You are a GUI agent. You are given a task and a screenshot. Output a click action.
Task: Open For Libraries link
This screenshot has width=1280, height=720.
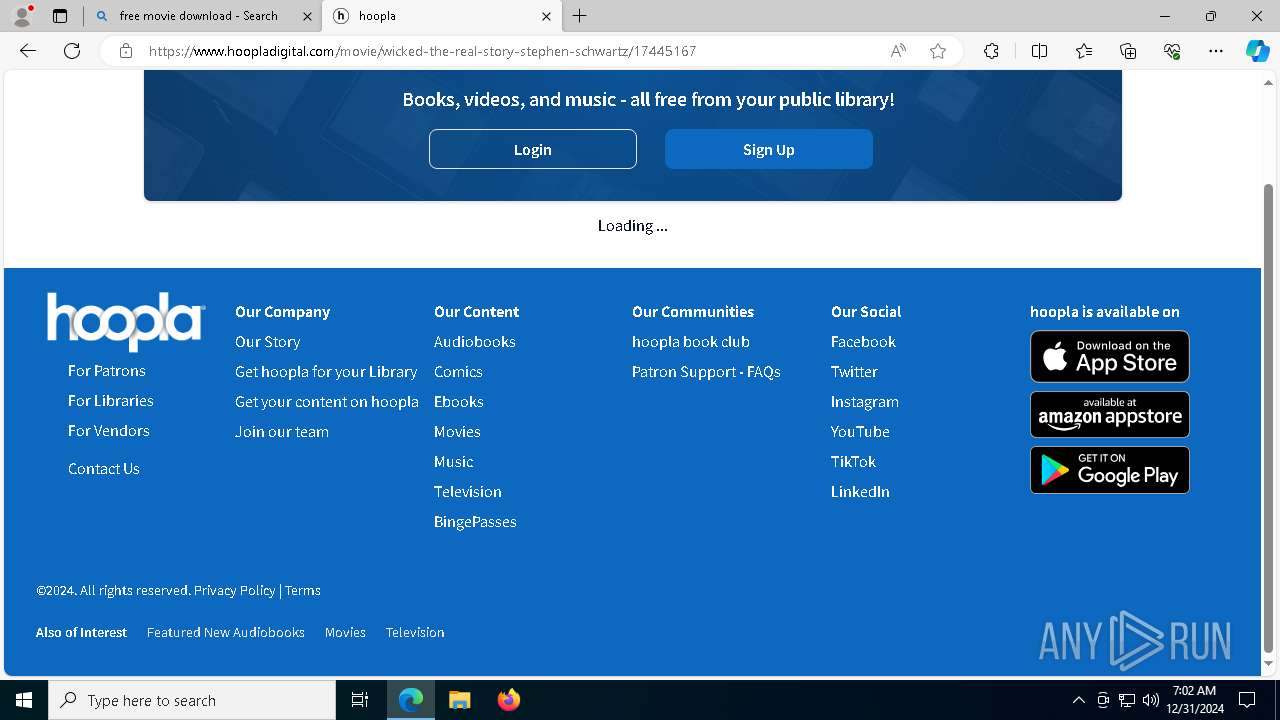111,400
